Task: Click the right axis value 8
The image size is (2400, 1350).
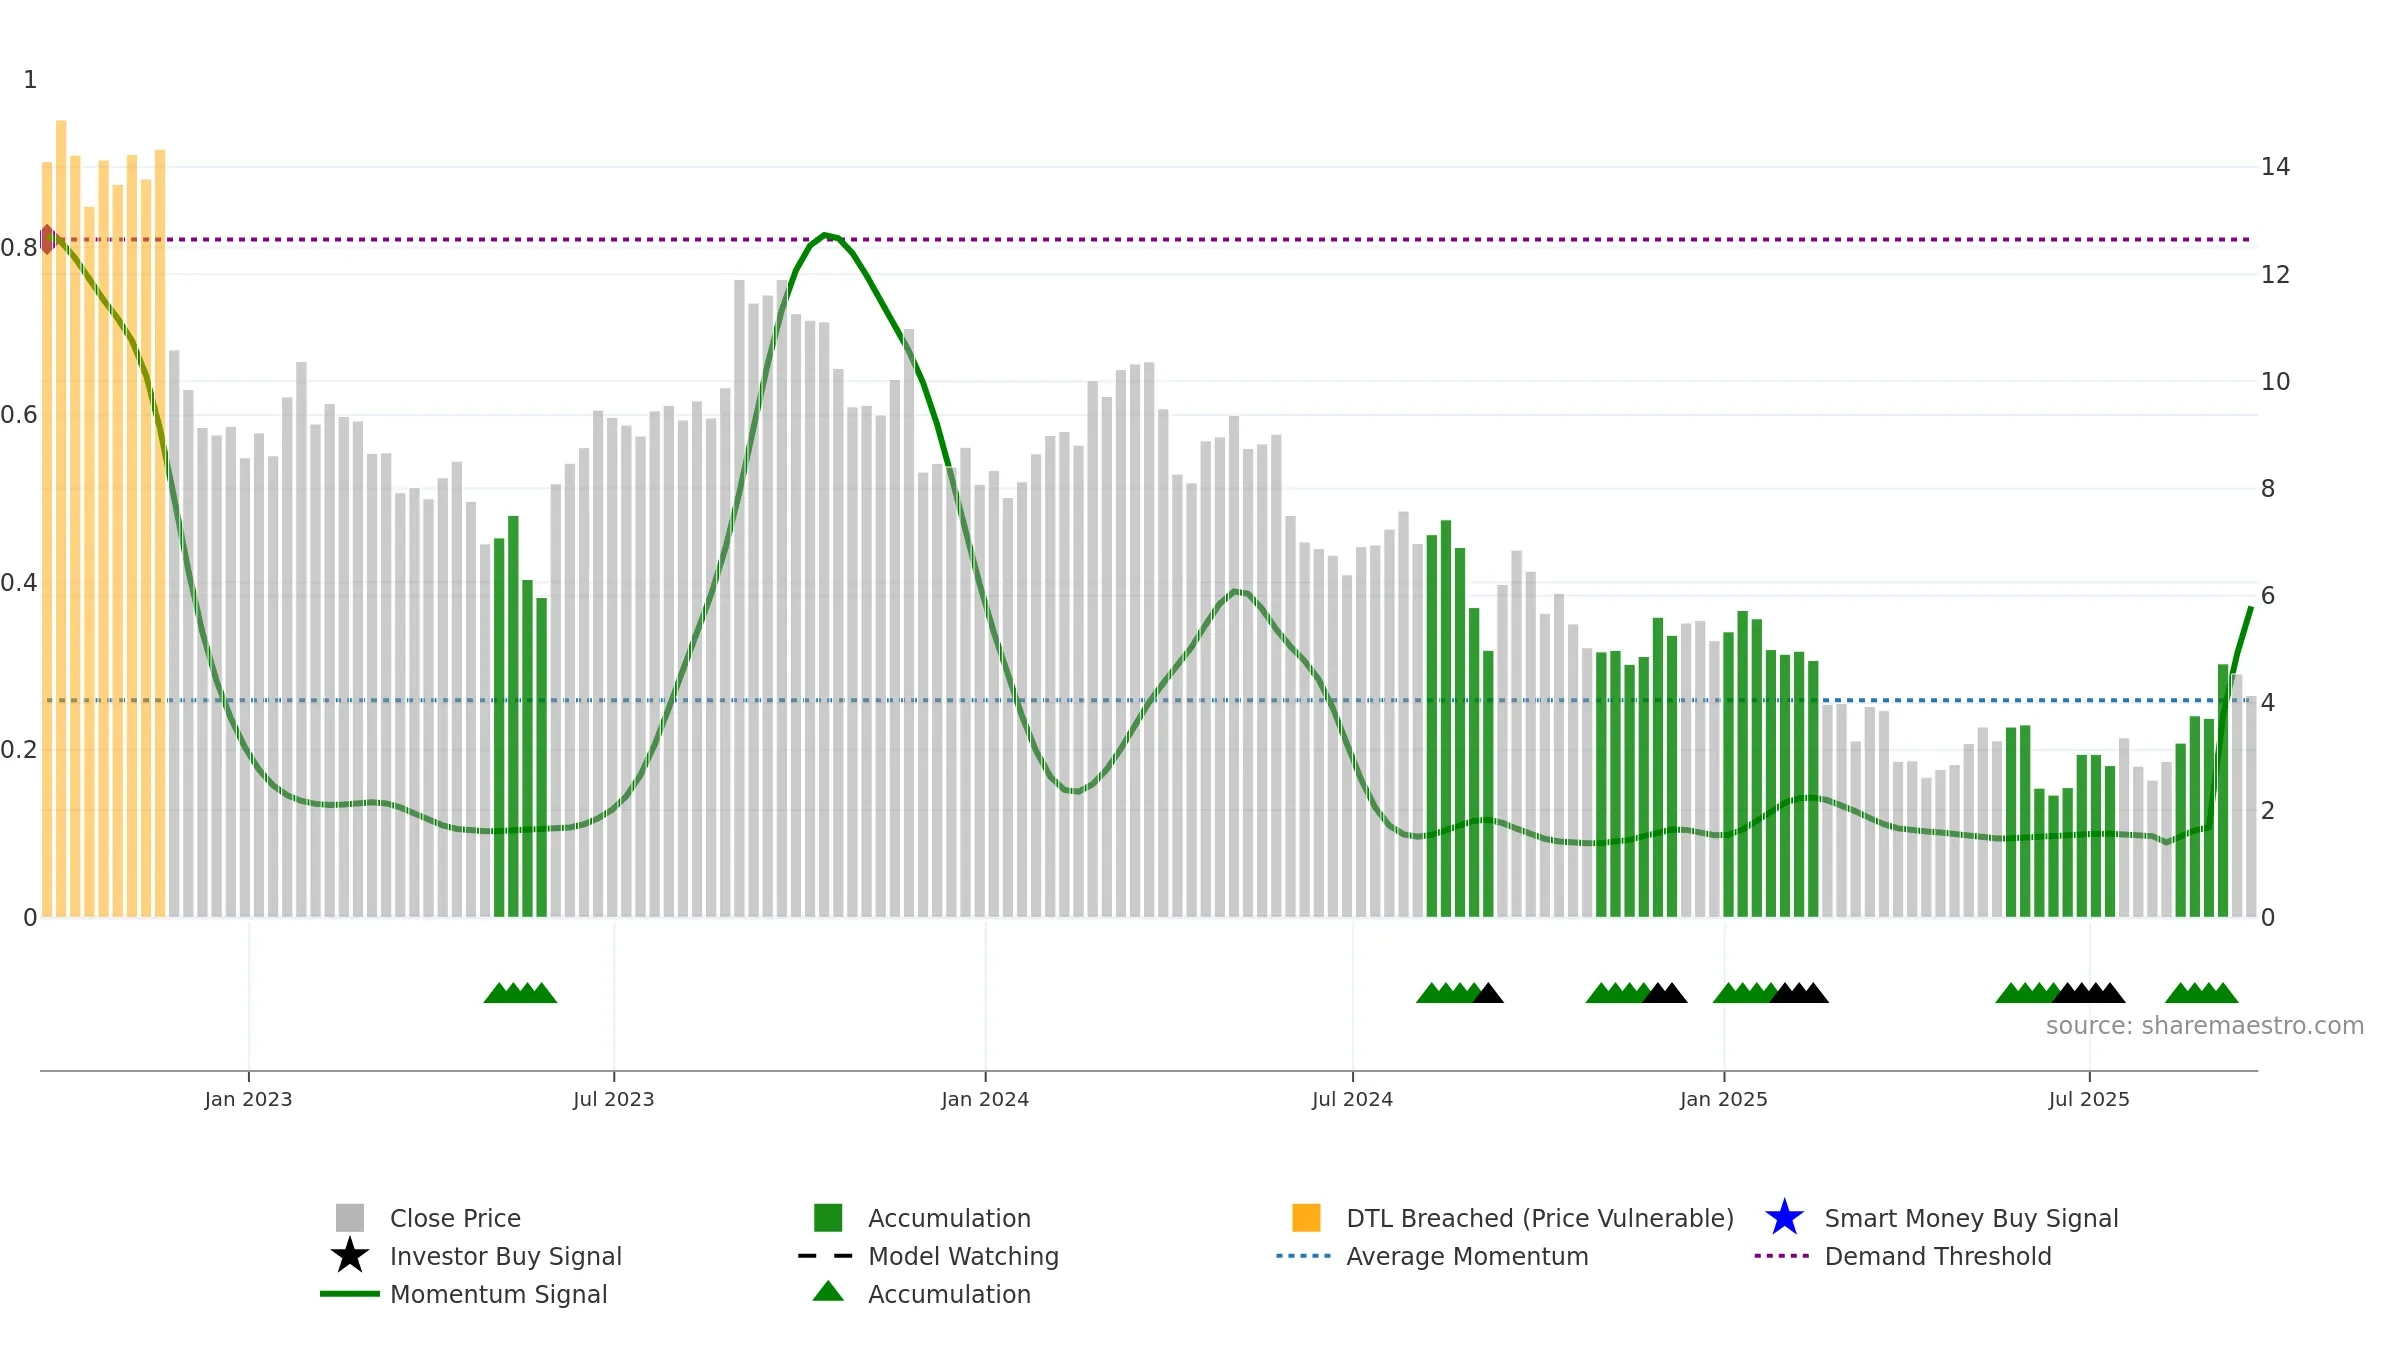Action: (x=2268, y=488)
